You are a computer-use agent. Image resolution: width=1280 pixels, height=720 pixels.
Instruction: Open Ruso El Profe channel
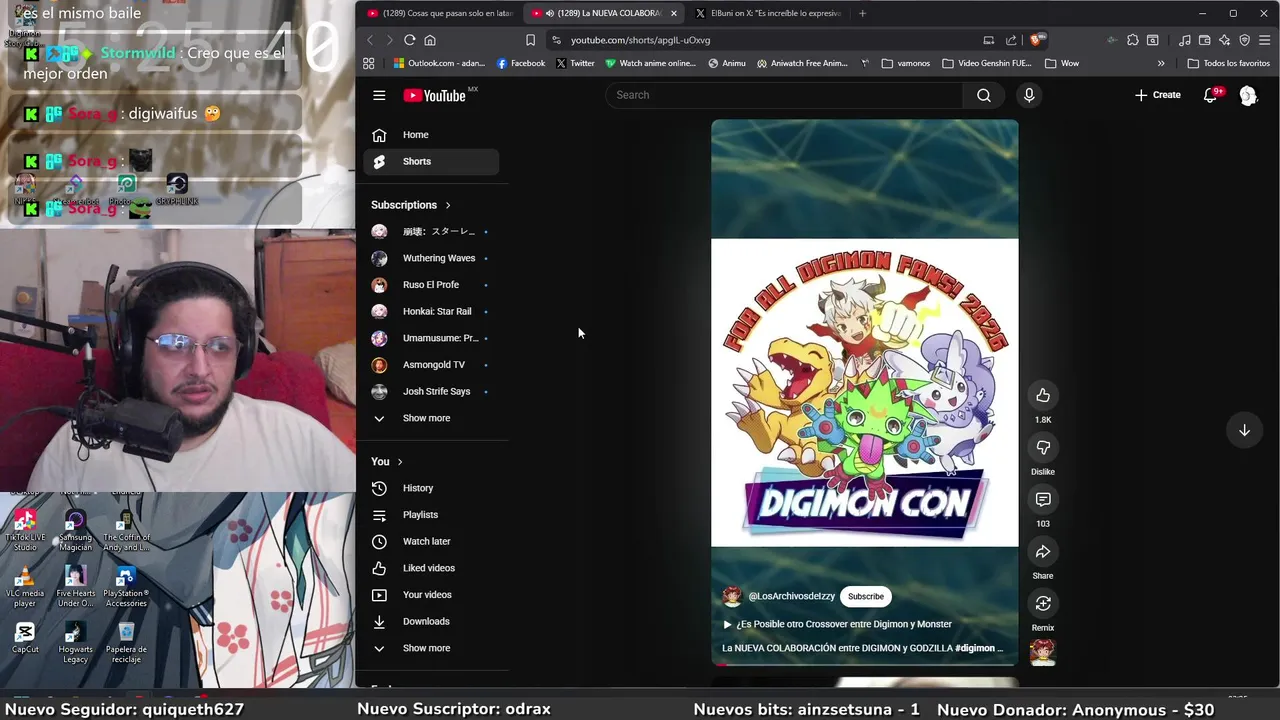coord(432,285)
